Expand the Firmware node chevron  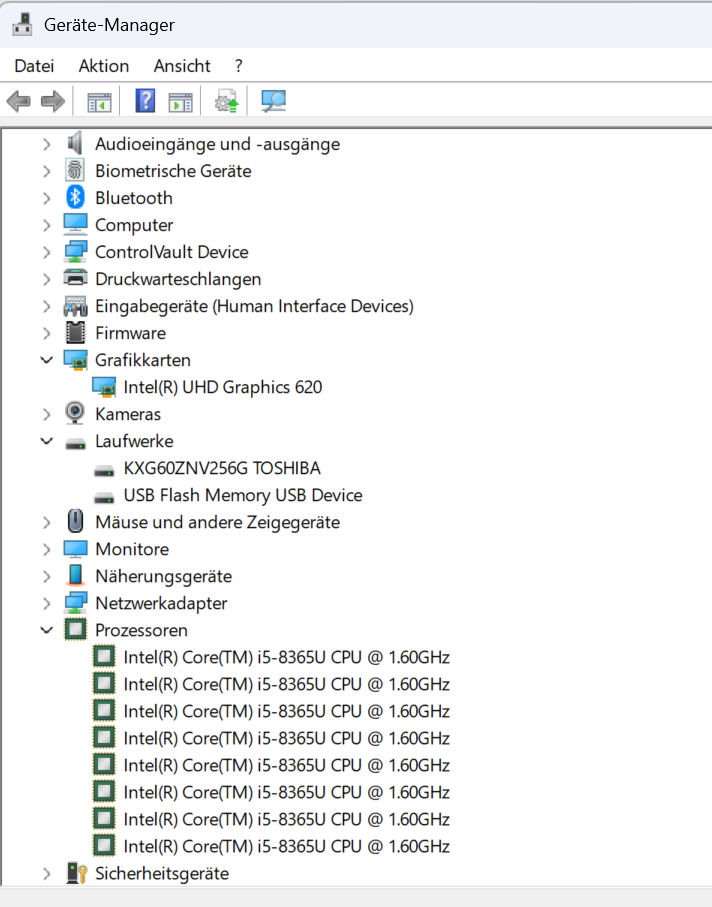(47, 333)
